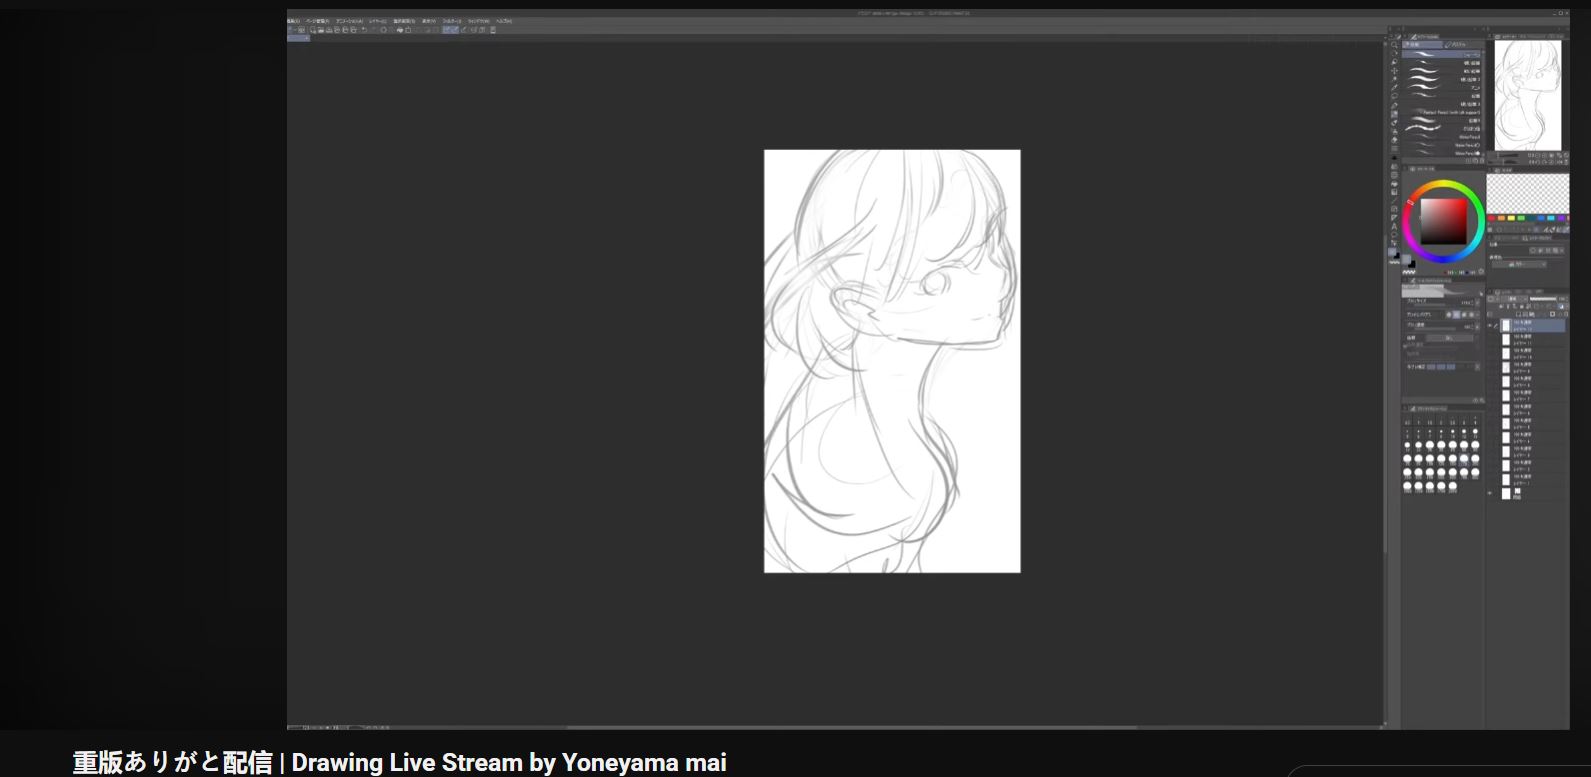This screenshot has width=1591, height=777.
Task: Switch to the Pencil sub tool tab
Action: pos(1422,45)
